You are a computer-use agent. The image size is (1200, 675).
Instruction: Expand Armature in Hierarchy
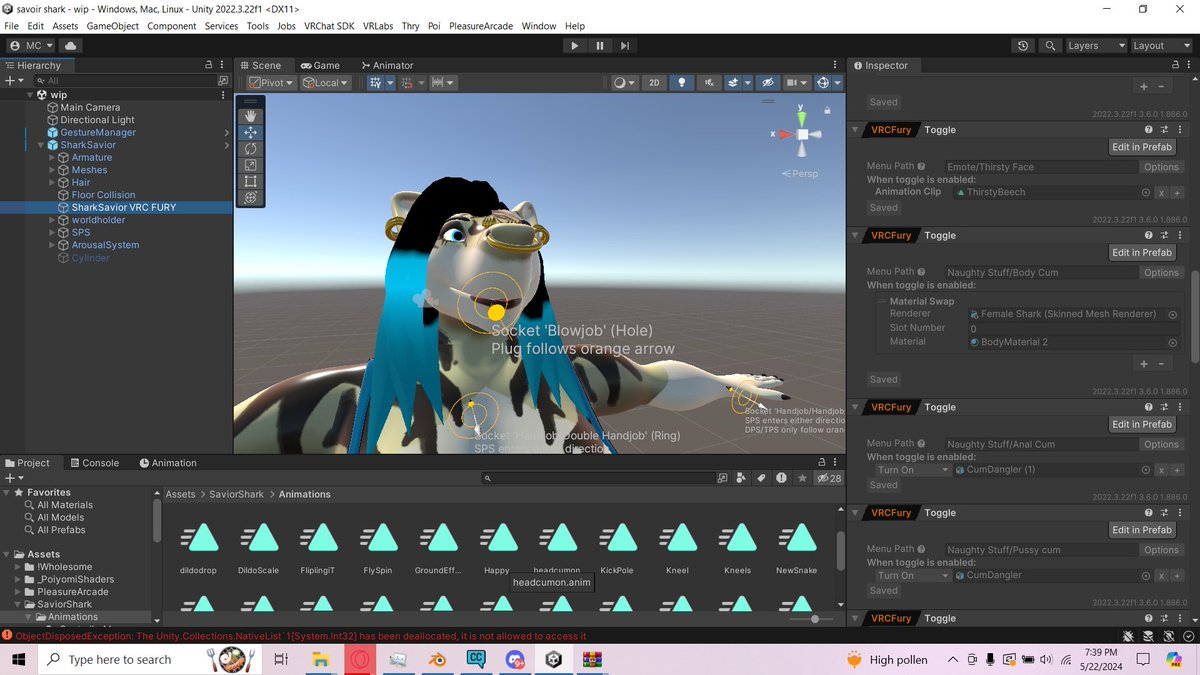51,158
